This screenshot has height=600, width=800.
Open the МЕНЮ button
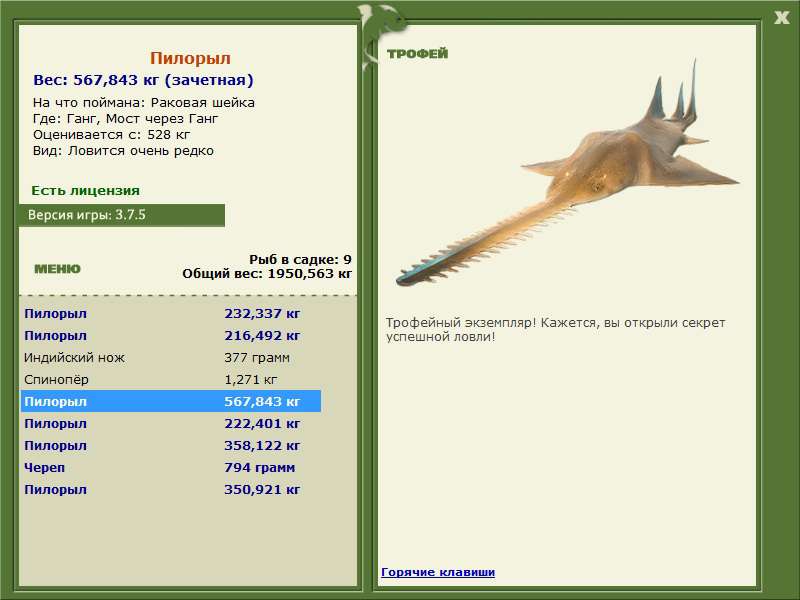(x=57, y=269)
